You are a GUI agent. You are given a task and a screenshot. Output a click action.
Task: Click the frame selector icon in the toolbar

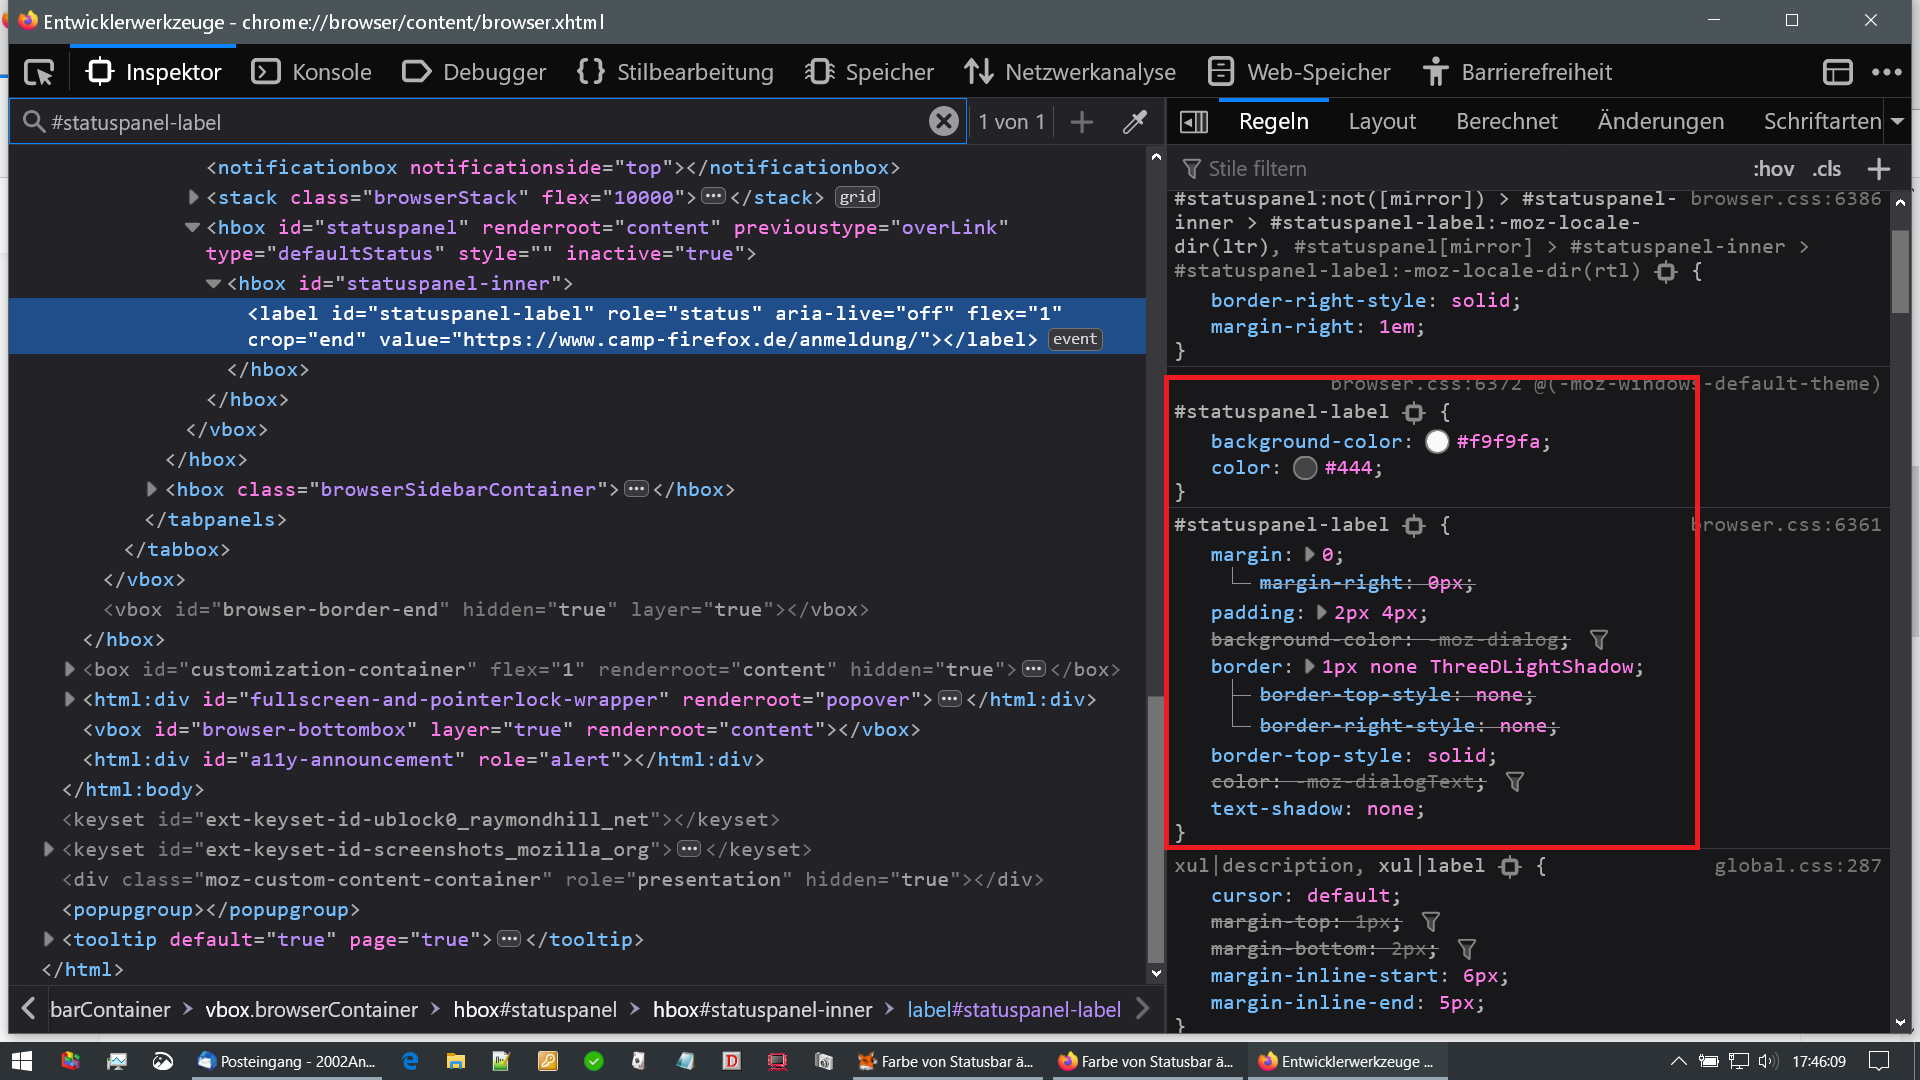(x=1837, y=72)
